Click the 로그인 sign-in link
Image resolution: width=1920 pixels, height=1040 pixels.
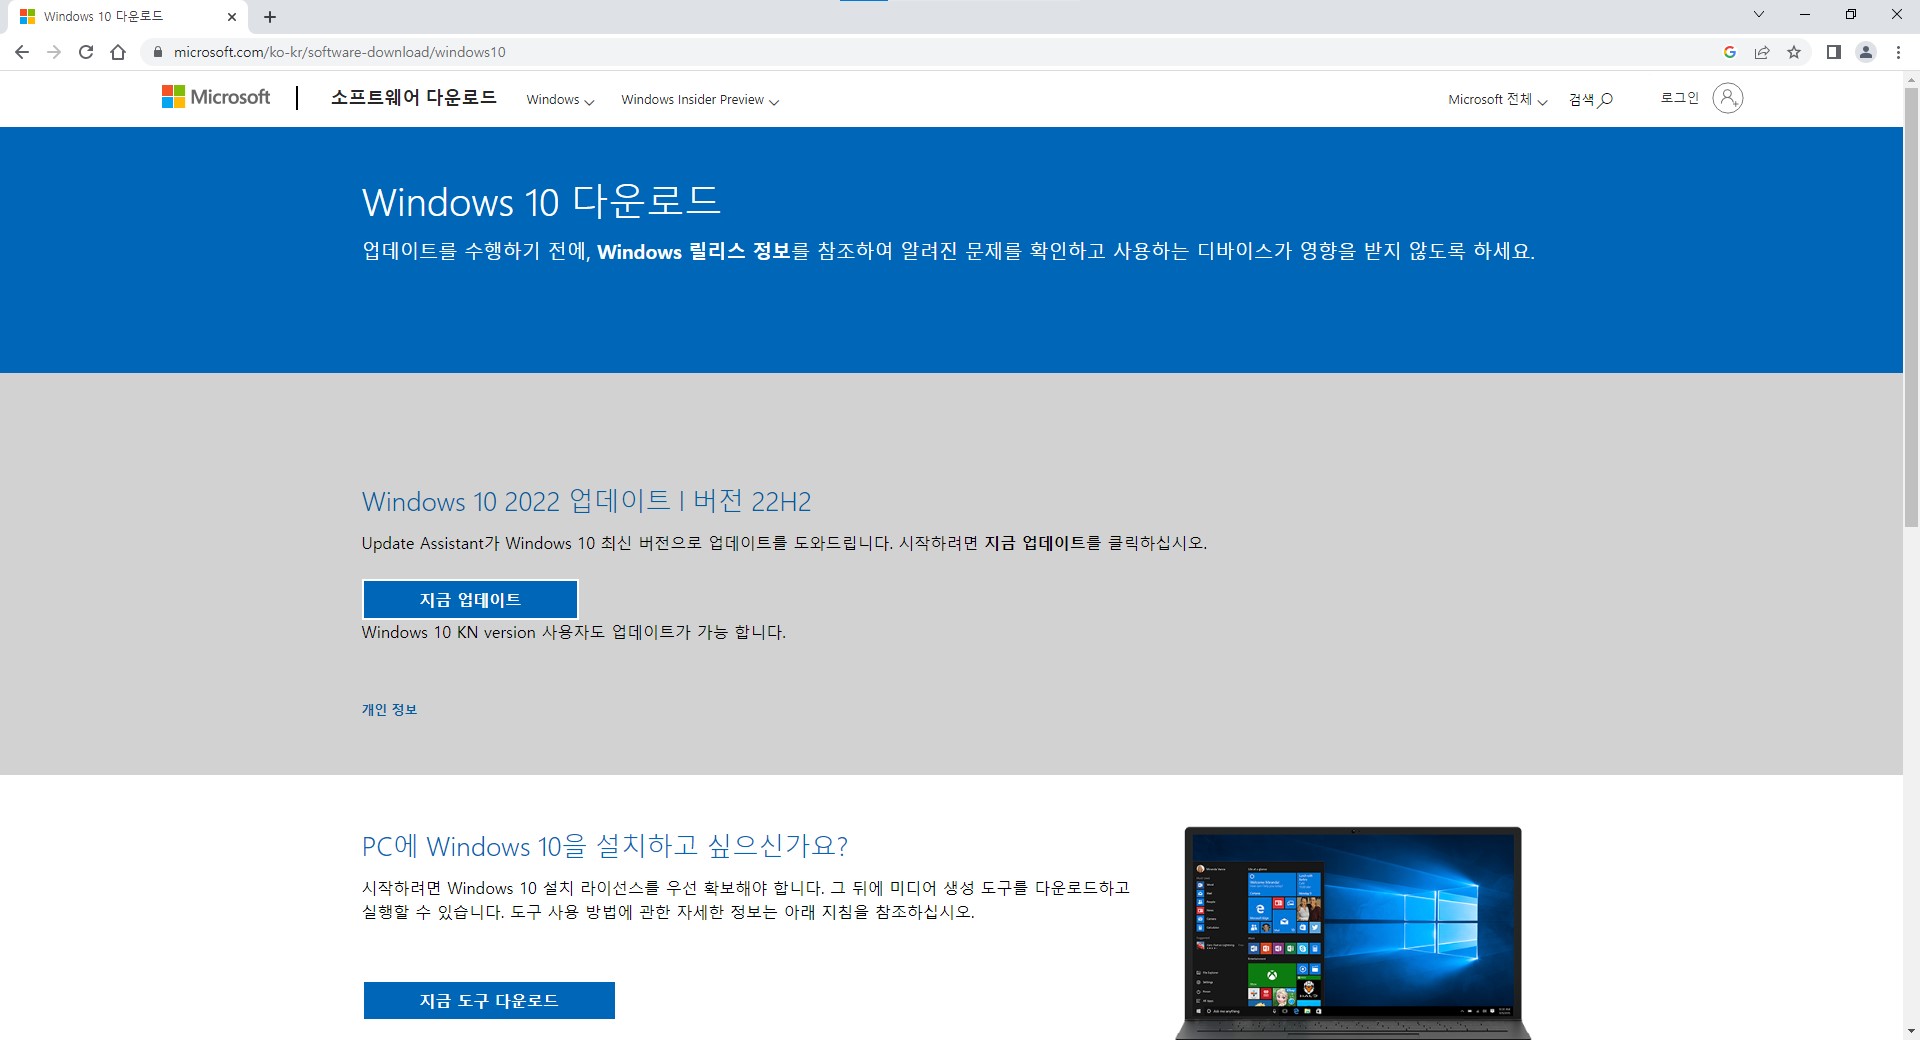pyautogui.click(x=1680, y=98)
